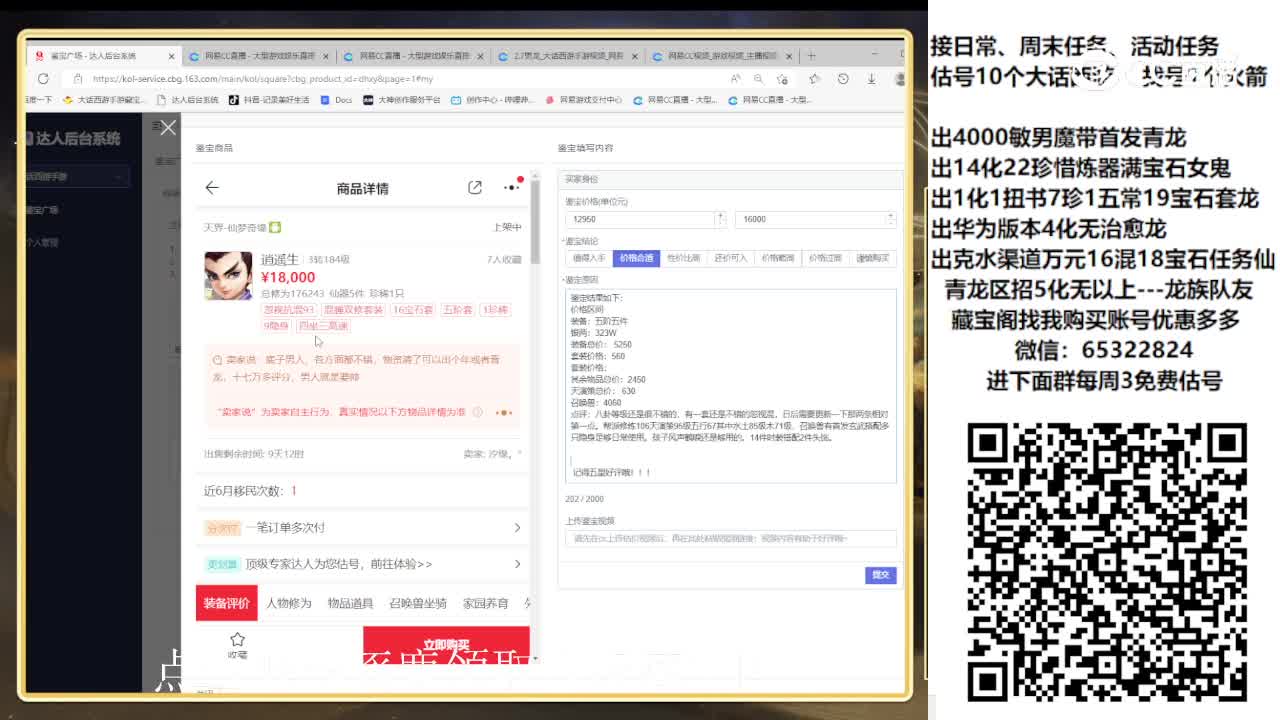Viewport: 1280px width, 720px height.
Task: Select the 价格略高 conclusion option
Action: pyautogui.click(x=777, y=258)
